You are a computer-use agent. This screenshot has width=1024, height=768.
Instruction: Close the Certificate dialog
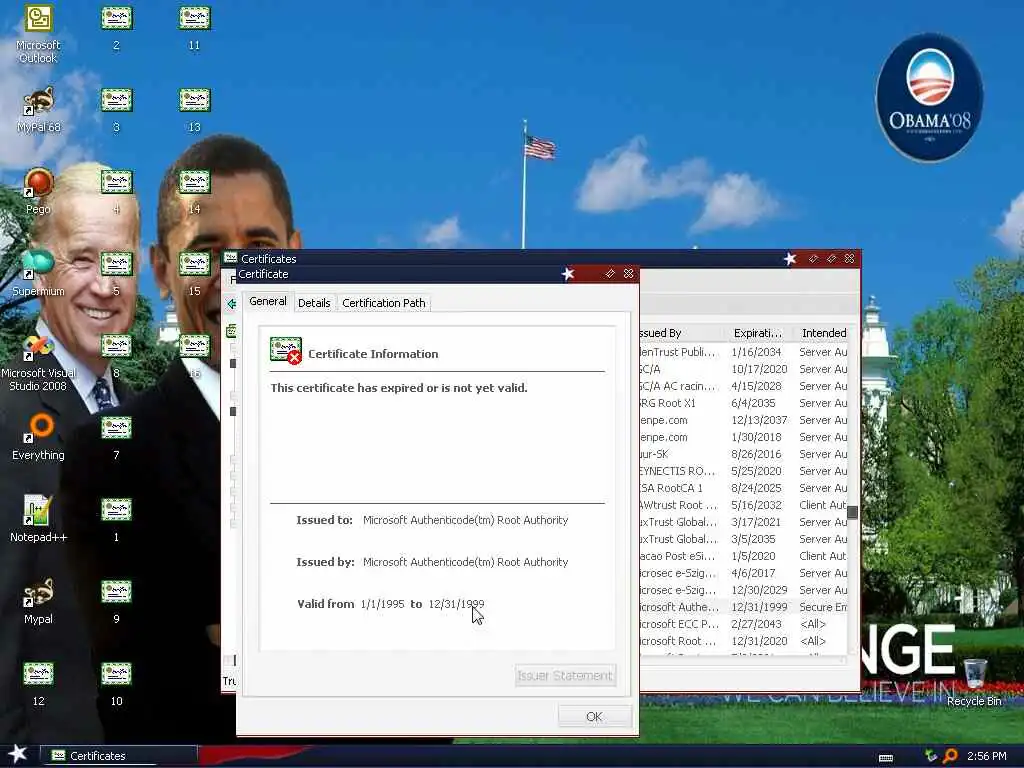pos(628,274)
